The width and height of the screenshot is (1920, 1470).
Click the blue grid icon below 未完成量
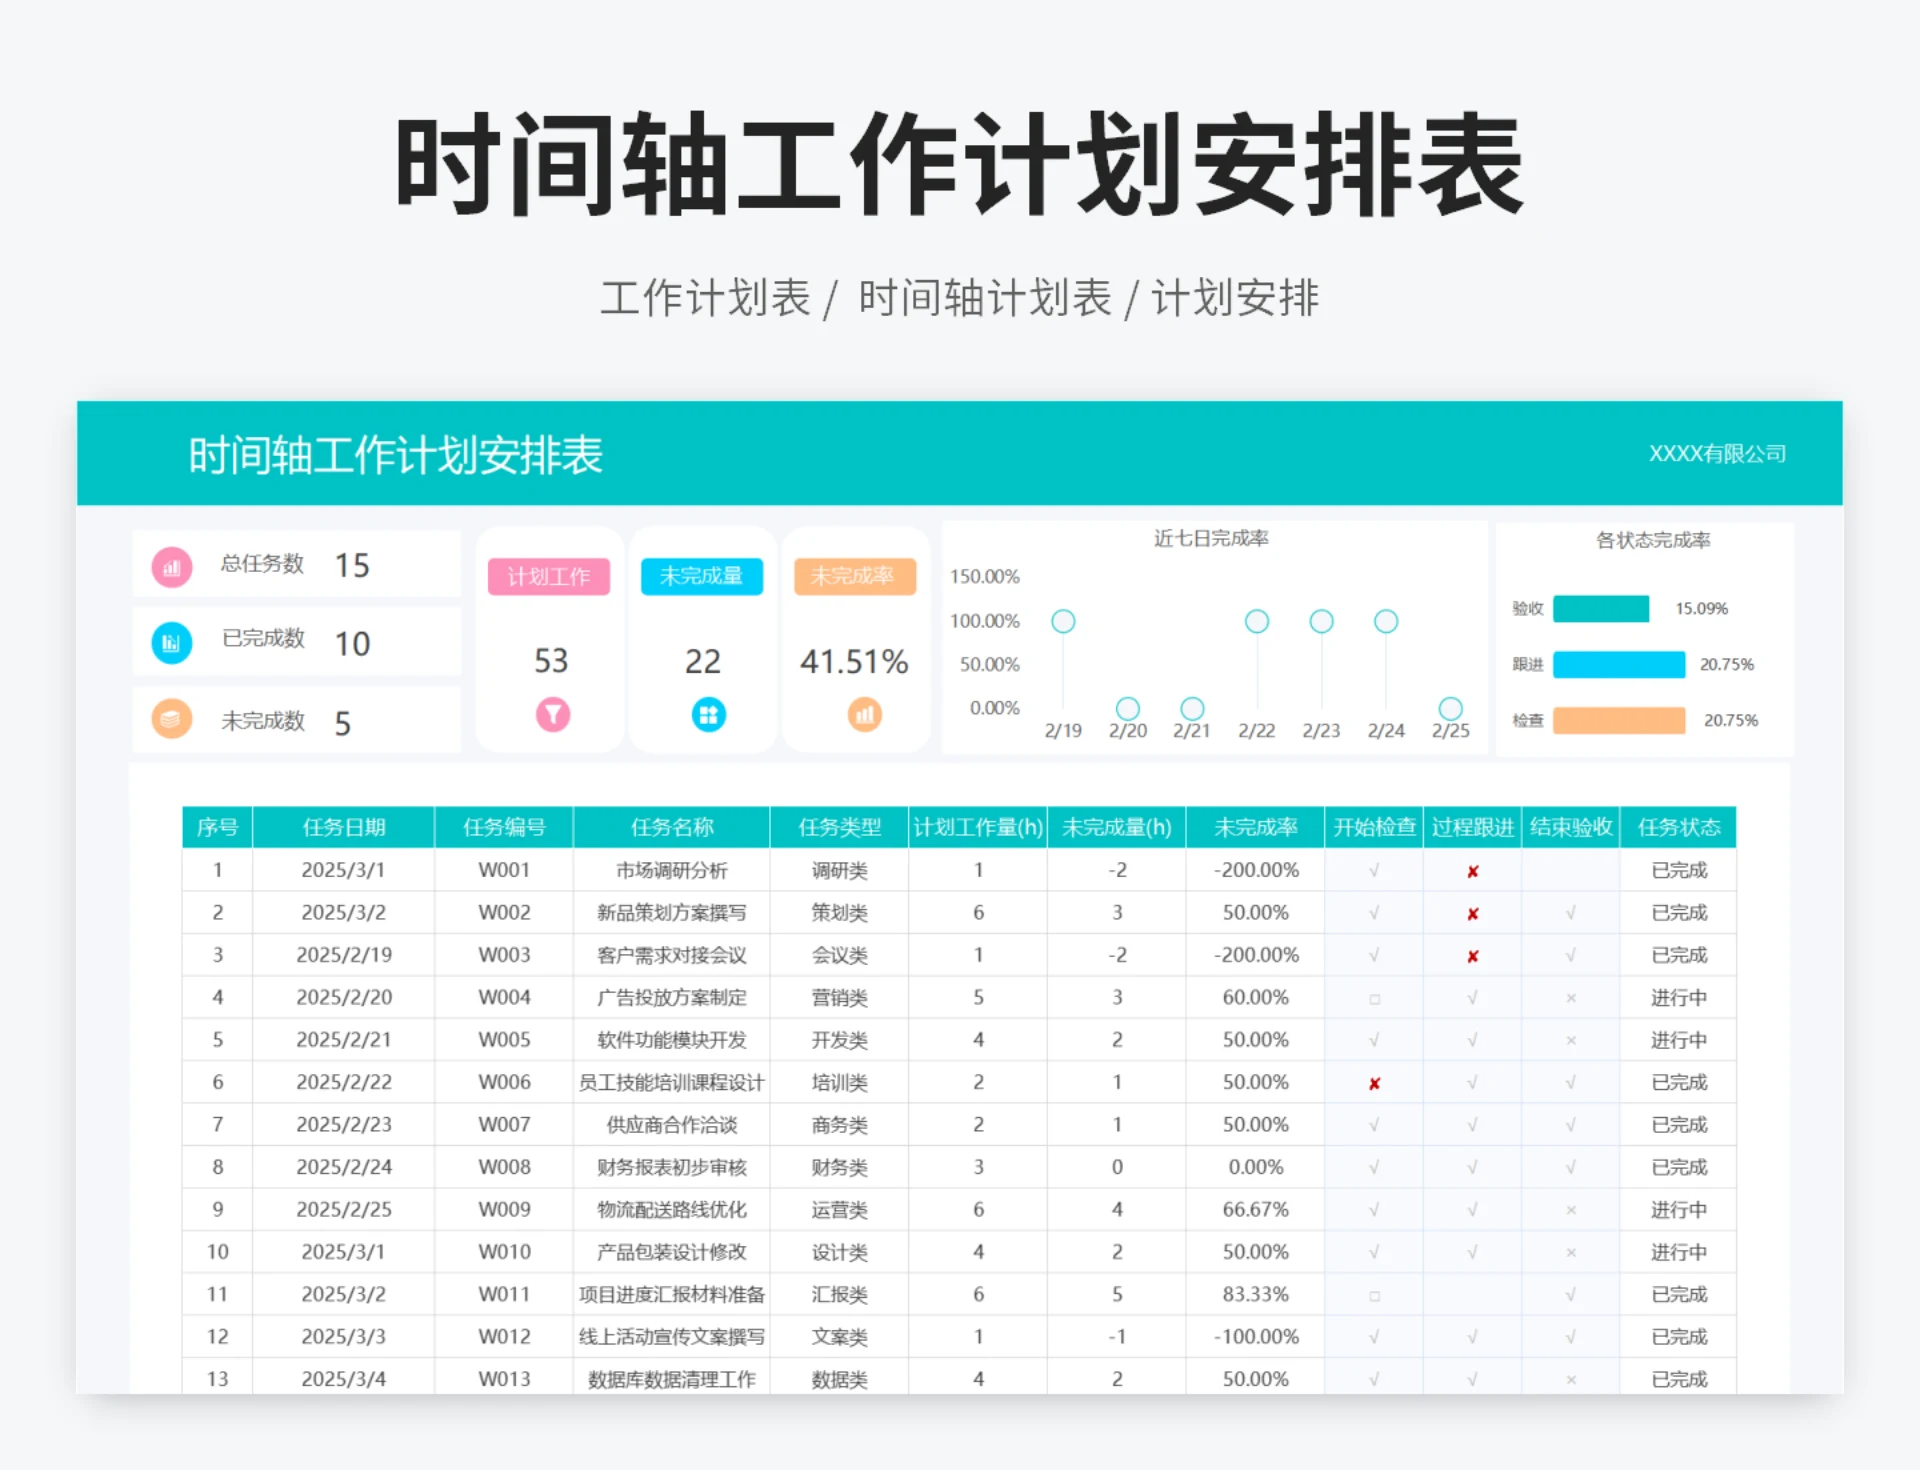tap(707, 714)
